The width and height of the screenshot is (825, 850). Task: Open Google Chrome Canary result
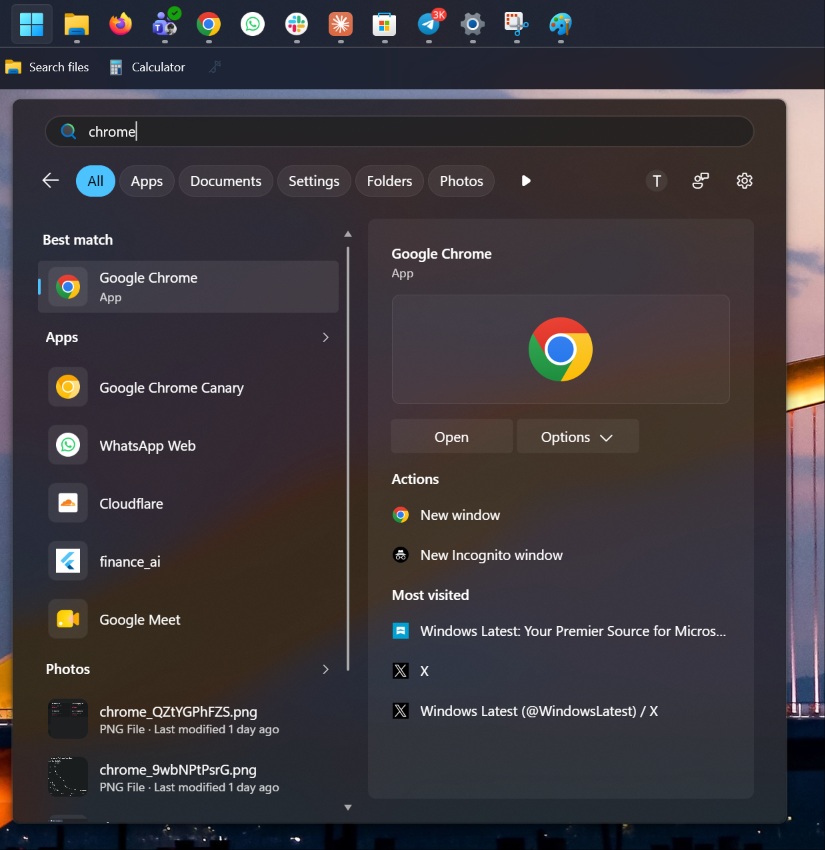click(188, 388)
